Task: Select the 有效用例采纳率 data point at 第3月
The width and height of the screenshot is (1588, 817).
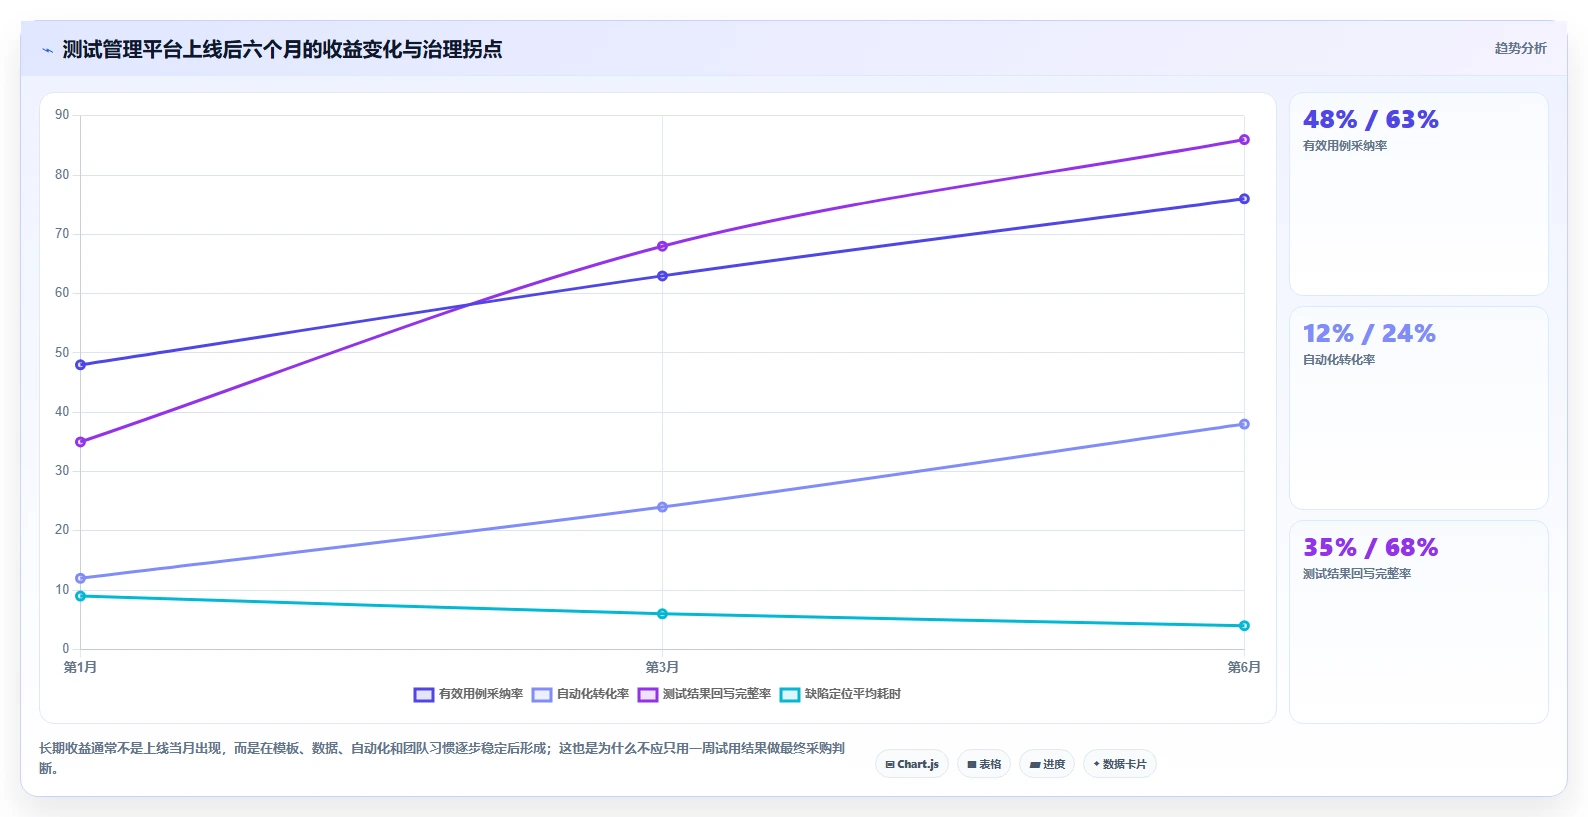Action: [662, 276]
